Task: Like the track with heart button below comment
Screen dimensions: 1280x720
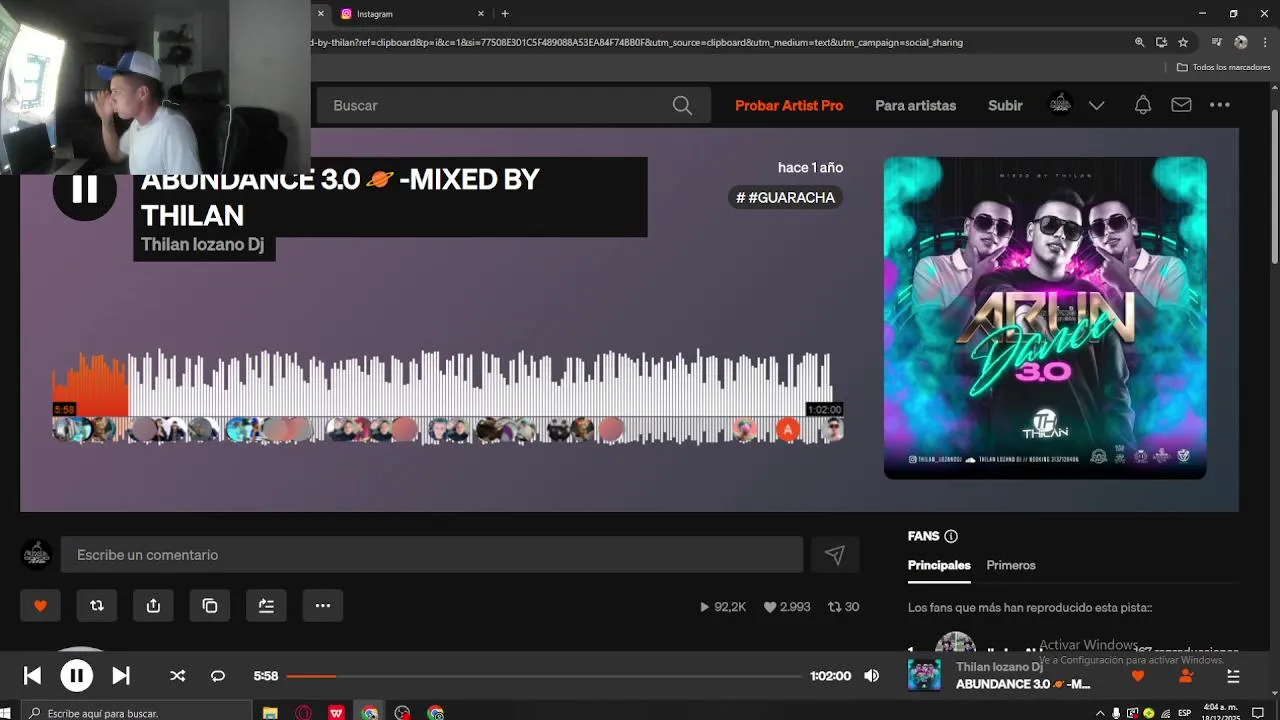Action: pos(41,606)
